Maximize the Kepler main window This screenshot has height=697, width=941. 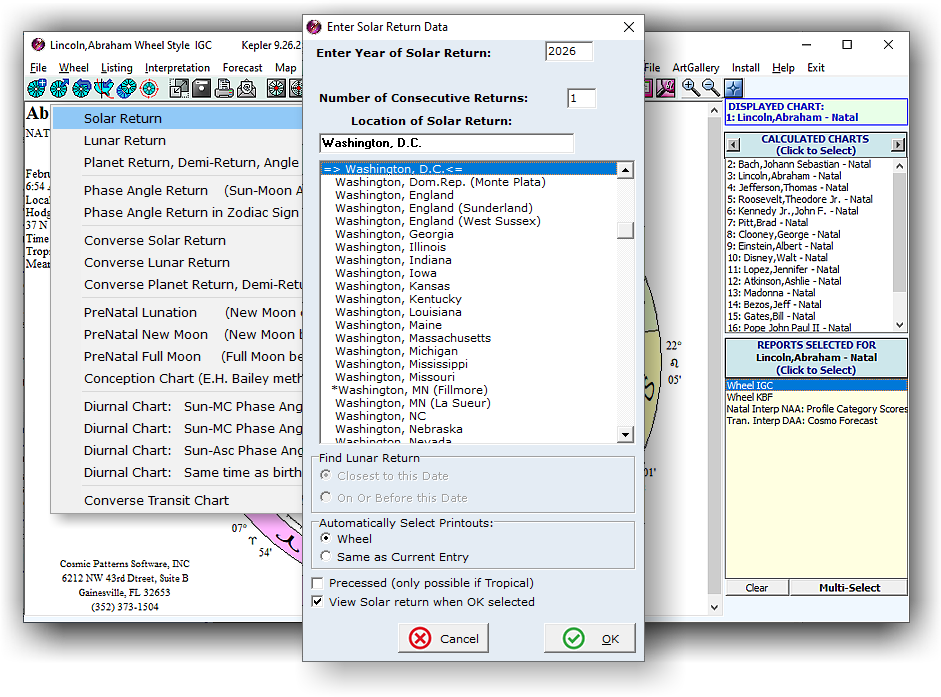tap(847, 44)
